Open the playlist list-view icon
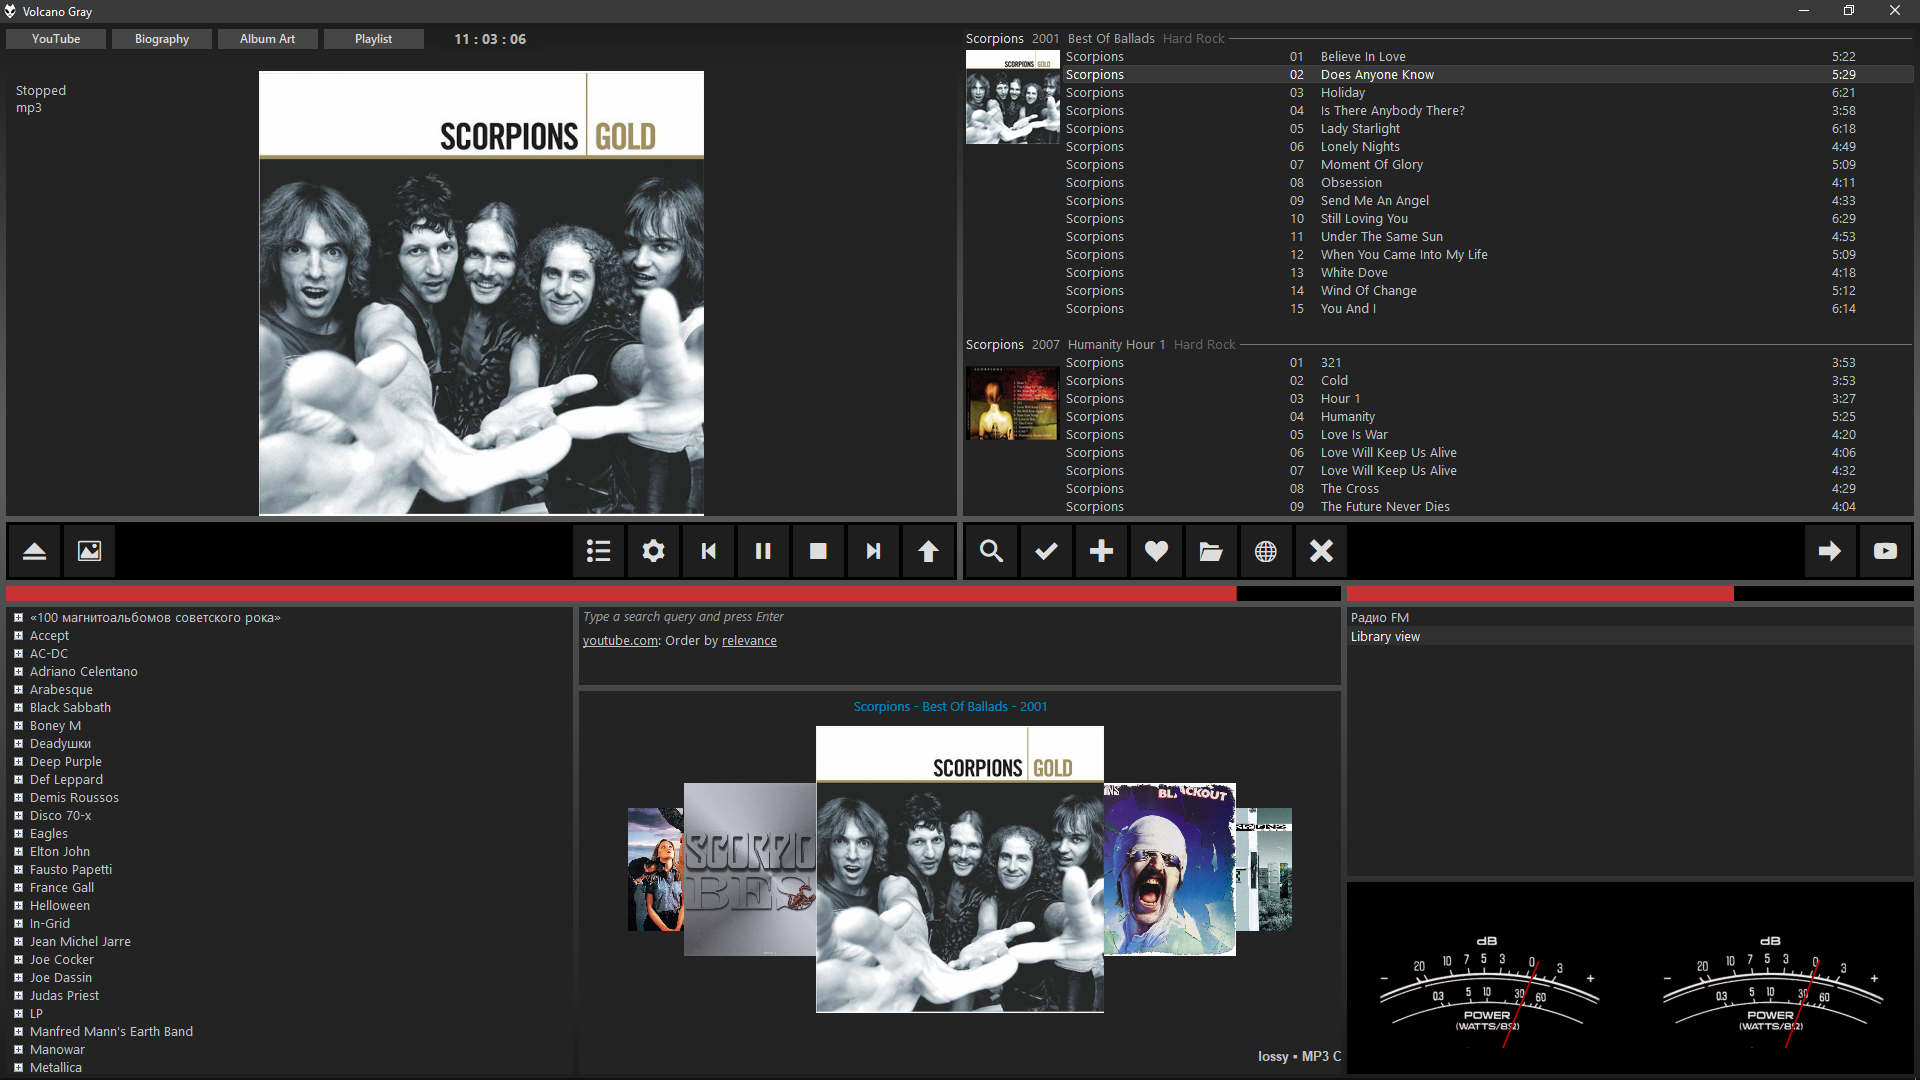This screenshot has height=1080, width=1920. [x=598, y=551]
